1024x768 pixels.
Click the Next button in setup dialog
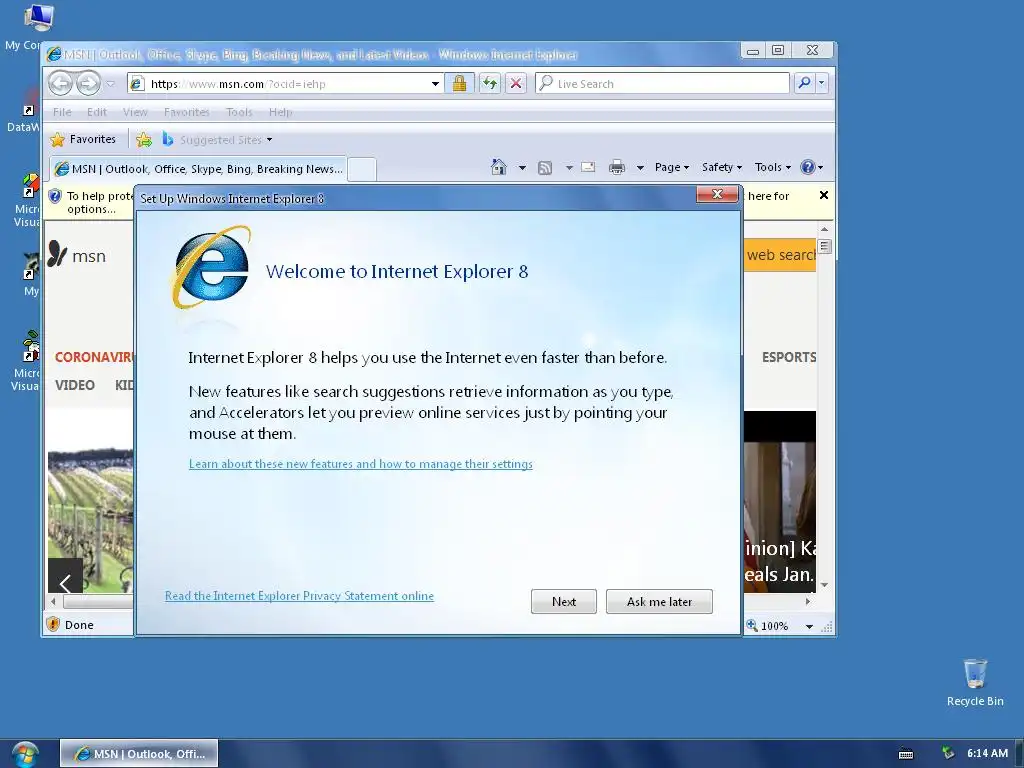point(564,601)
